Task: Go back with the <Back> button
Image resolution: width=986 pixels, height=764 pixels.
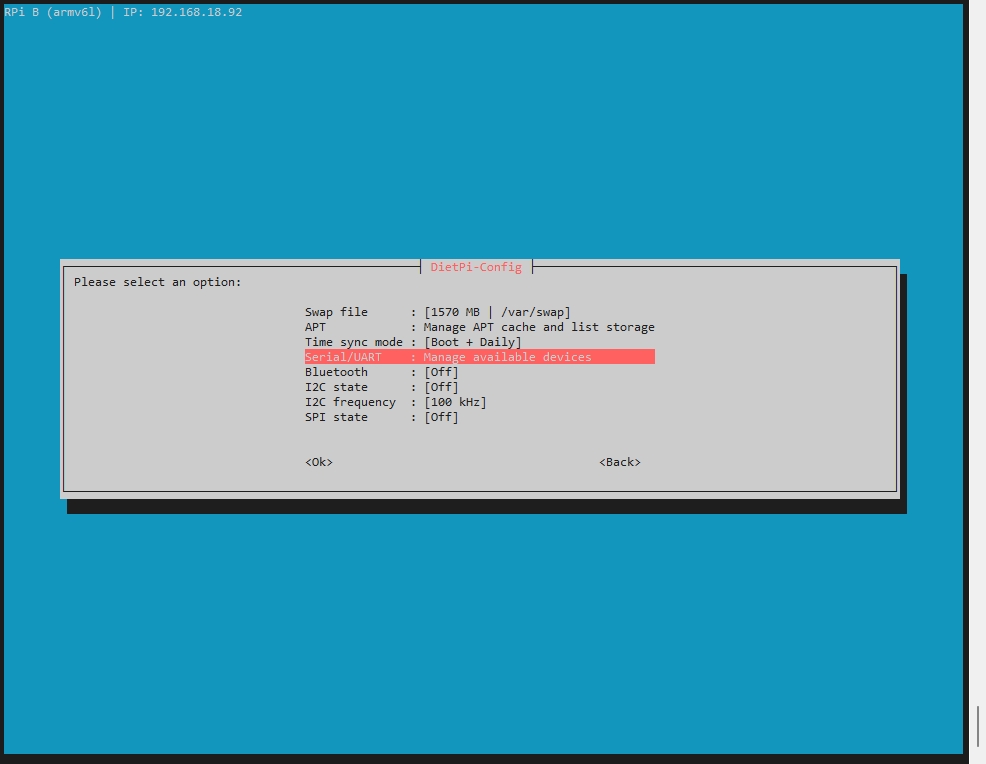Action: pyautogui.click(x=619, y=462)
